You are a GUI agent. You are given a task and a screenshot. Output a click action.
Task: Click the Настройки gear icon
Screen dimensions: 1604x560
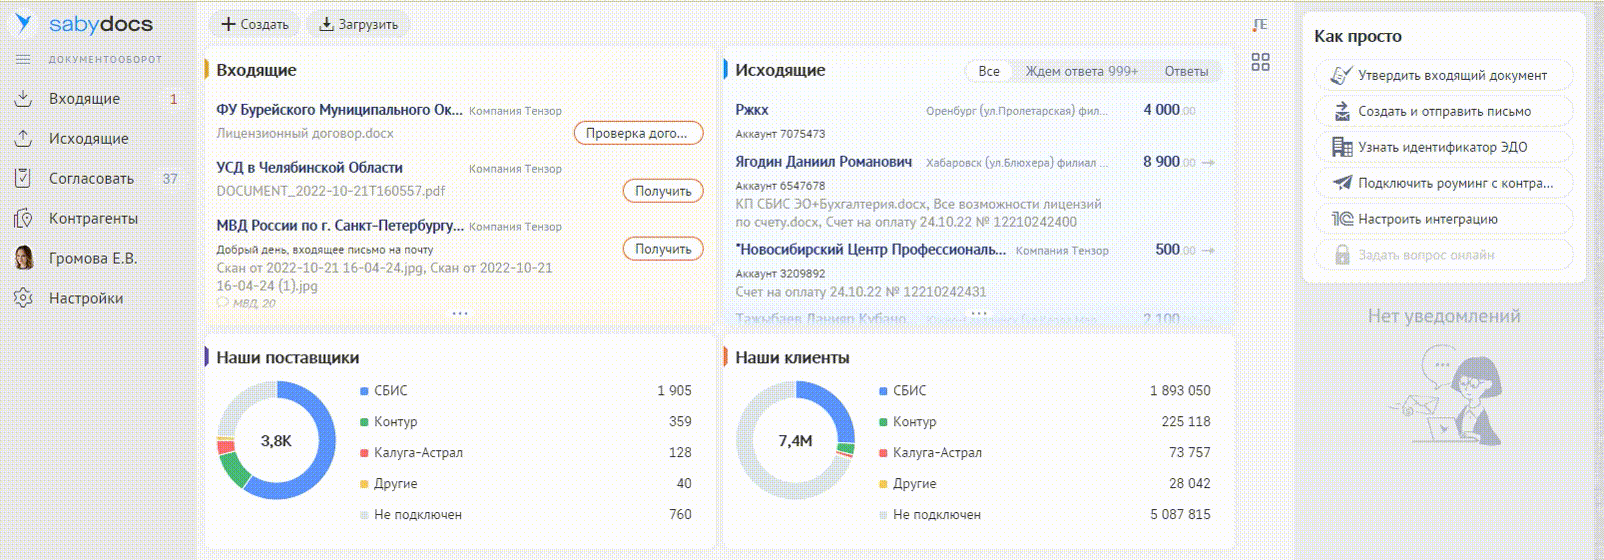(23, 298)
